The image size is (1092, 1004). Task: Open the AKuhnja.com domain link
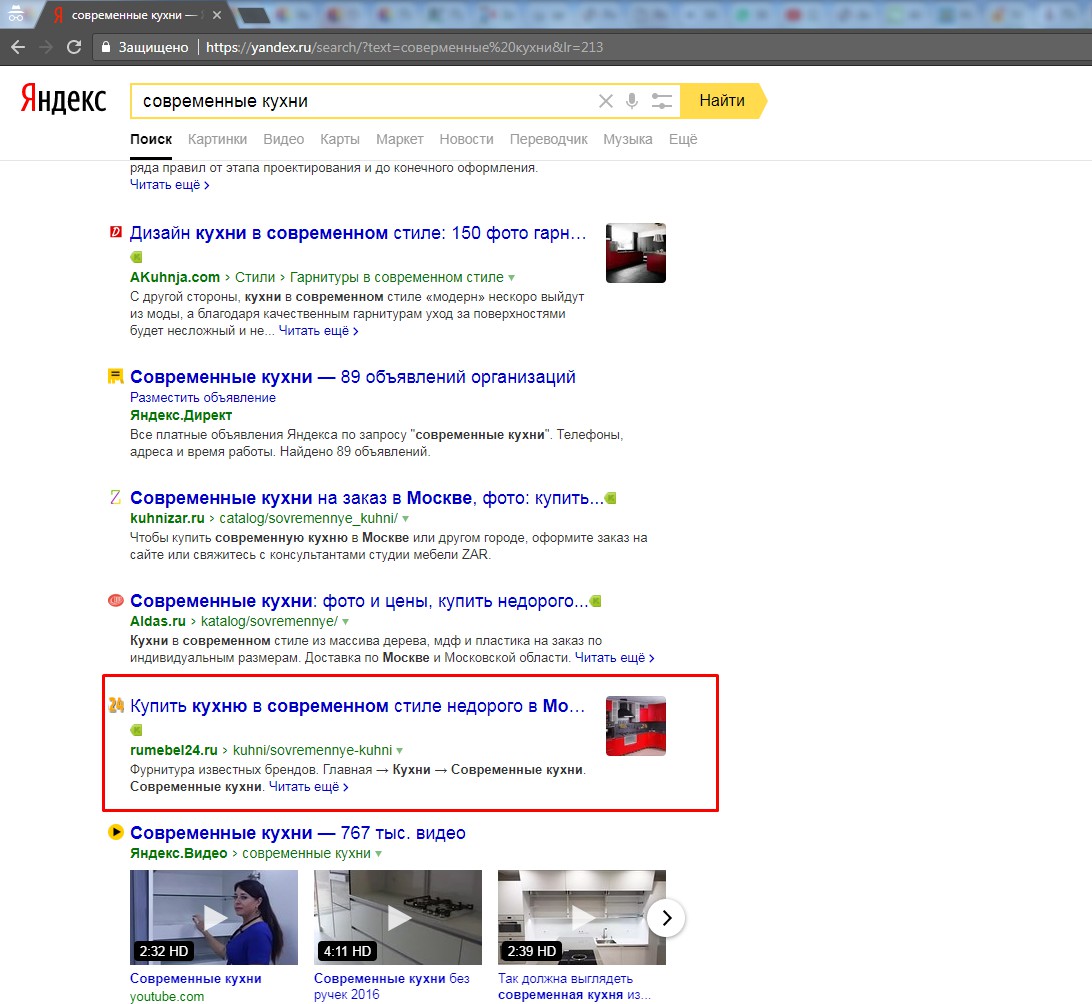175,277
